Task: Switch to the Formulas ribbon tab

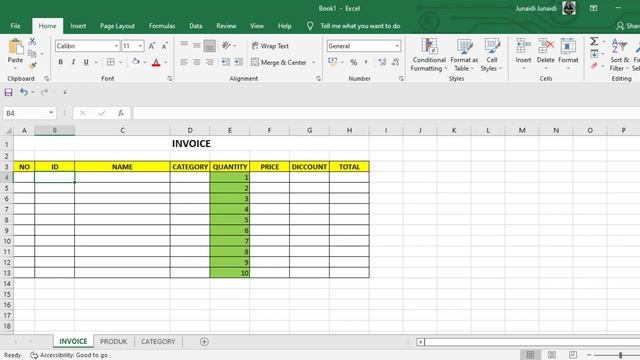Action: coord(162,26)
